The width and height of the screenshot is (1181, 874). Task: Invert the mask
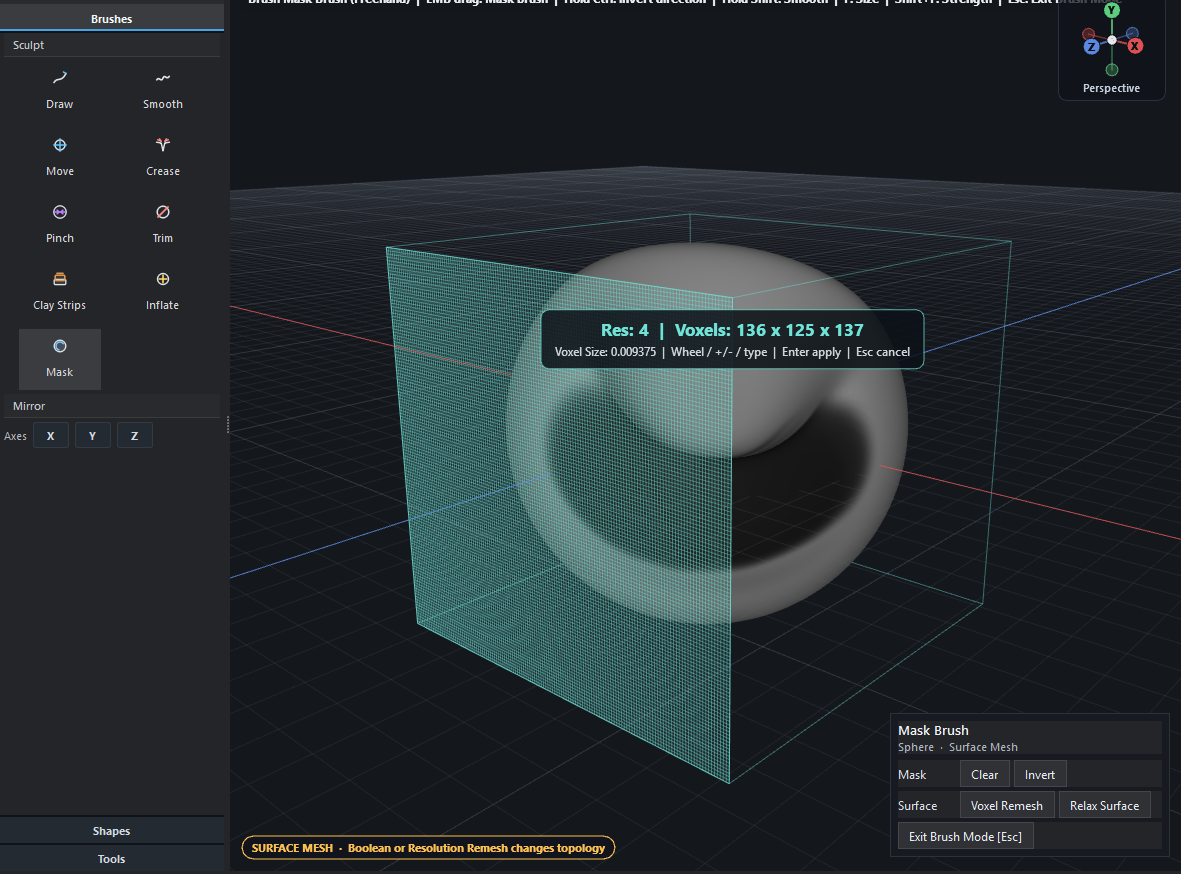click(x=1039, y=775)
